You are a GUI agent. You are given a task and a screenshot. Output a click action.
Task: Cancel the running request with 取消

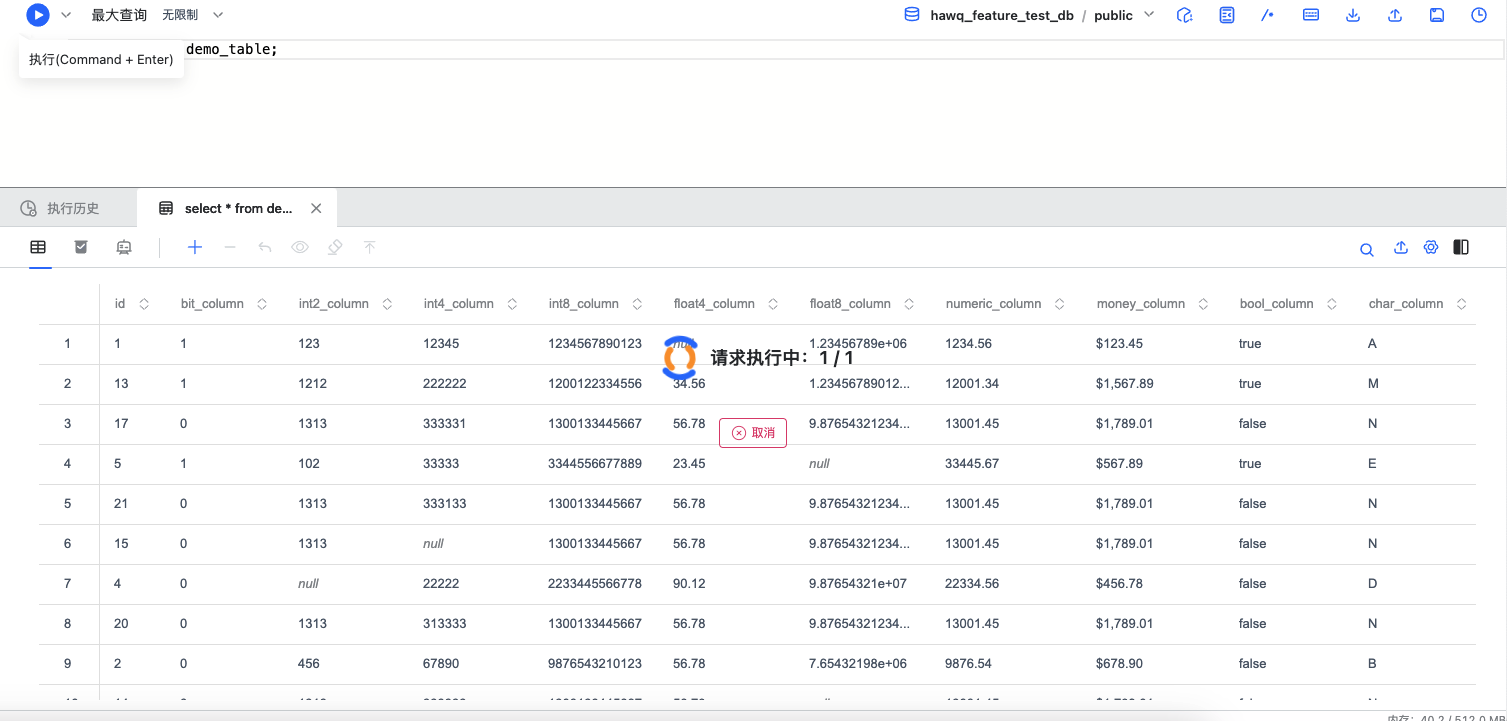point(753,433)
